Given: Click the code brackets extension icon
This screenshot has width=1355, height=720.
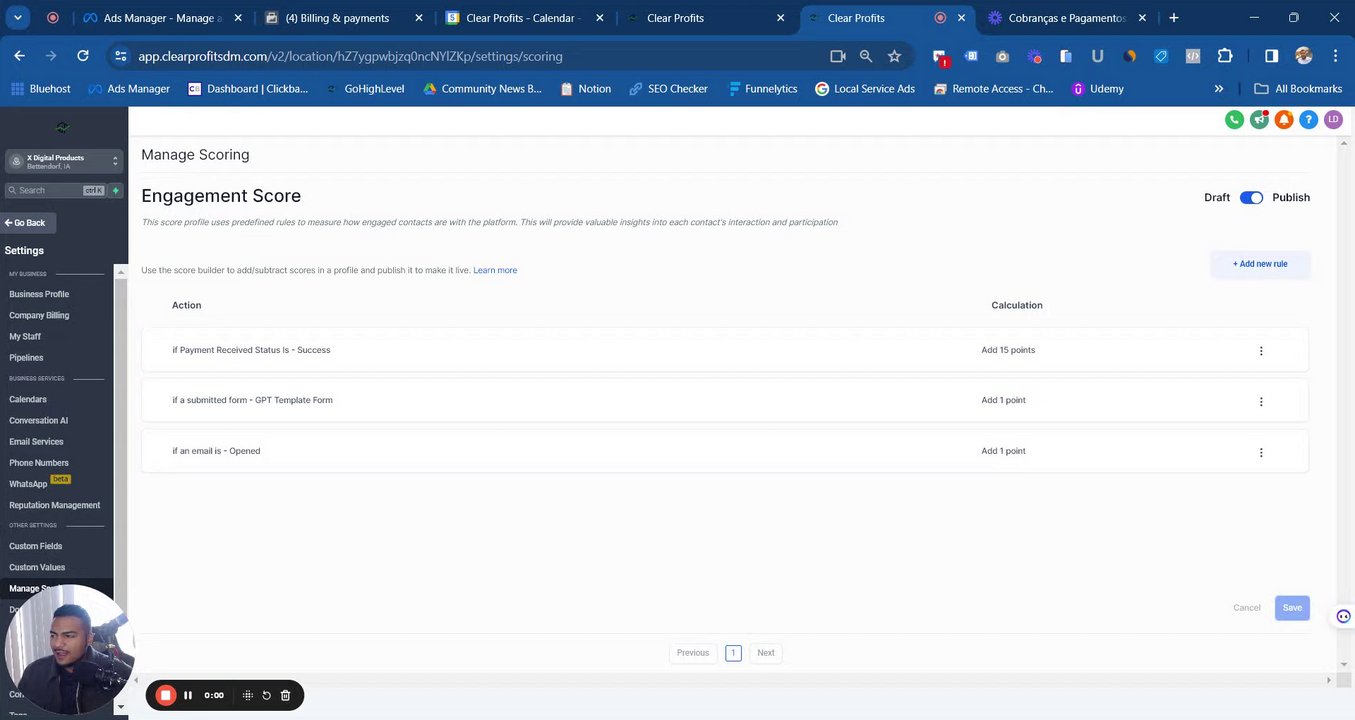Looking at the screenshot, I should coord(1193,56).
